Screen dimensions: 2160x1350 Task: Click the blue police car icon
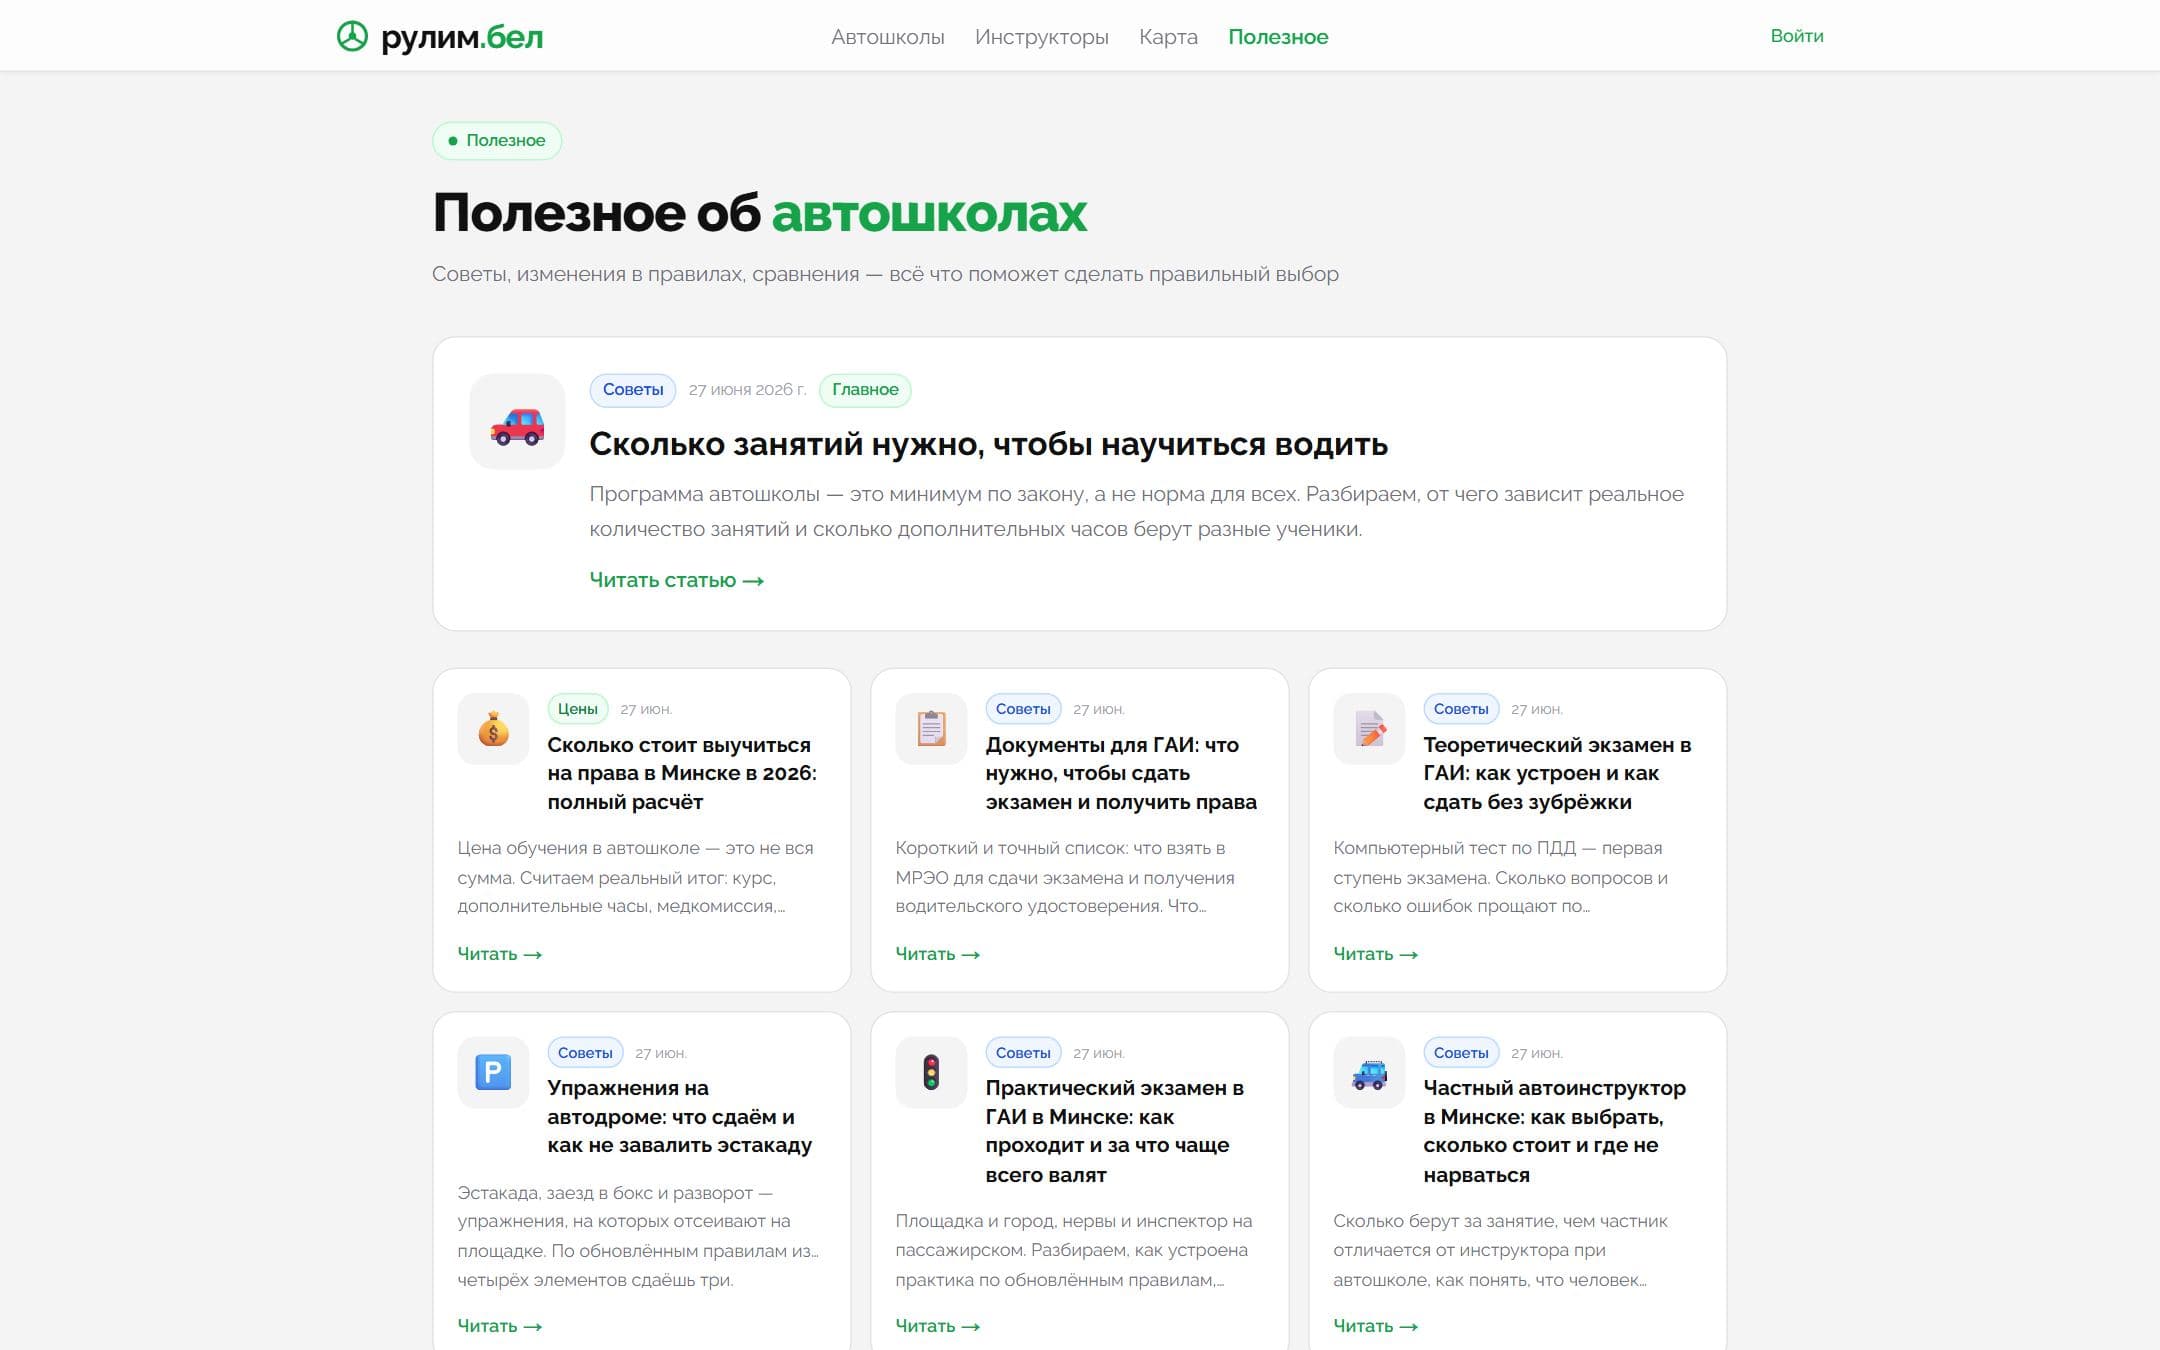pyautogui.click(x=1369, y=1075)
